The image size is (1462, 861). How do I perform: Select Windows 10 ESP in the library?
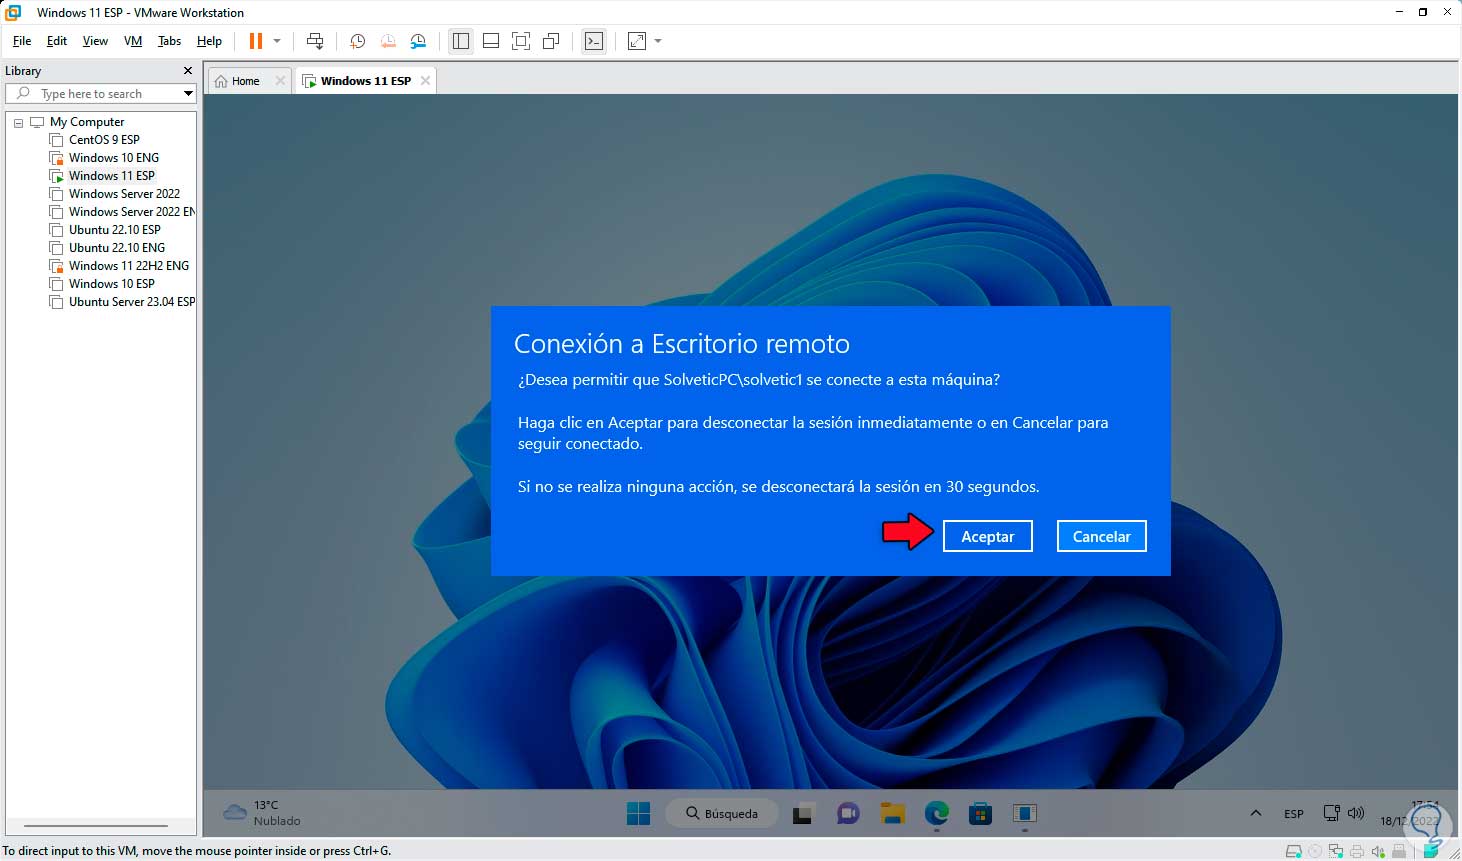tap(112, 284)
